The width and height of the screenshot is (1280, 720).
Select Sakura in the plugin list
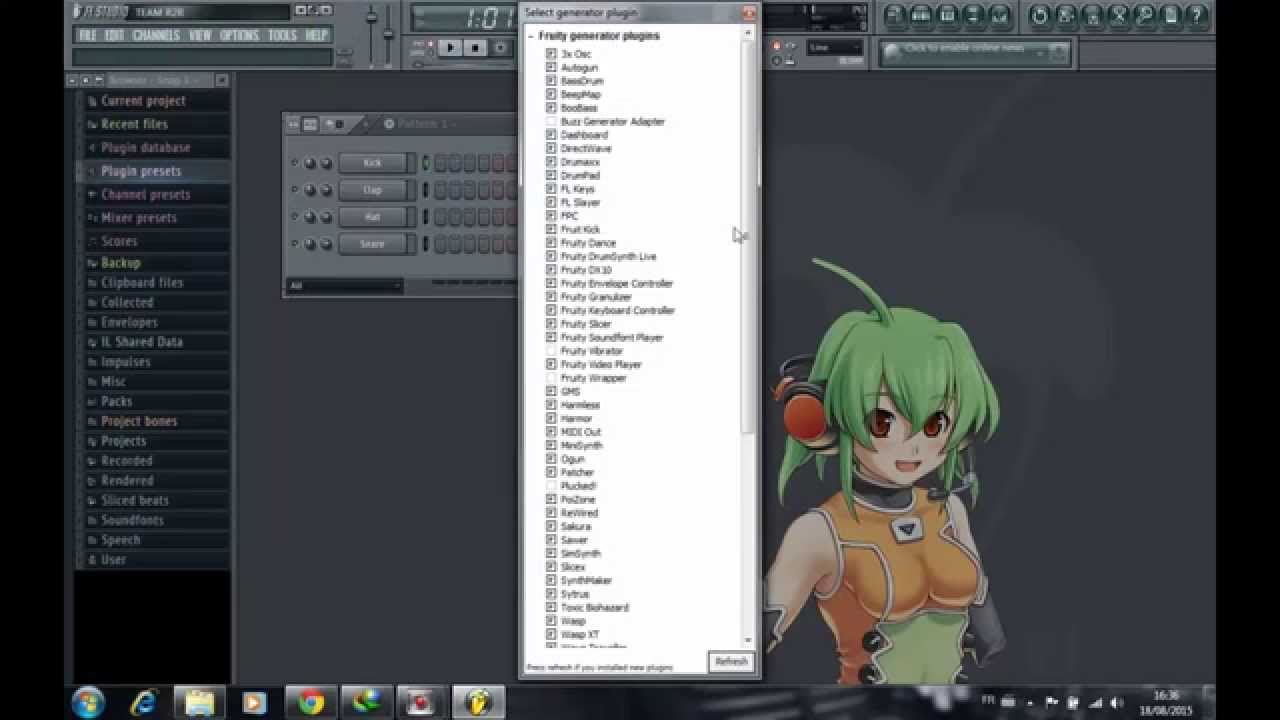tap(576, 526)
